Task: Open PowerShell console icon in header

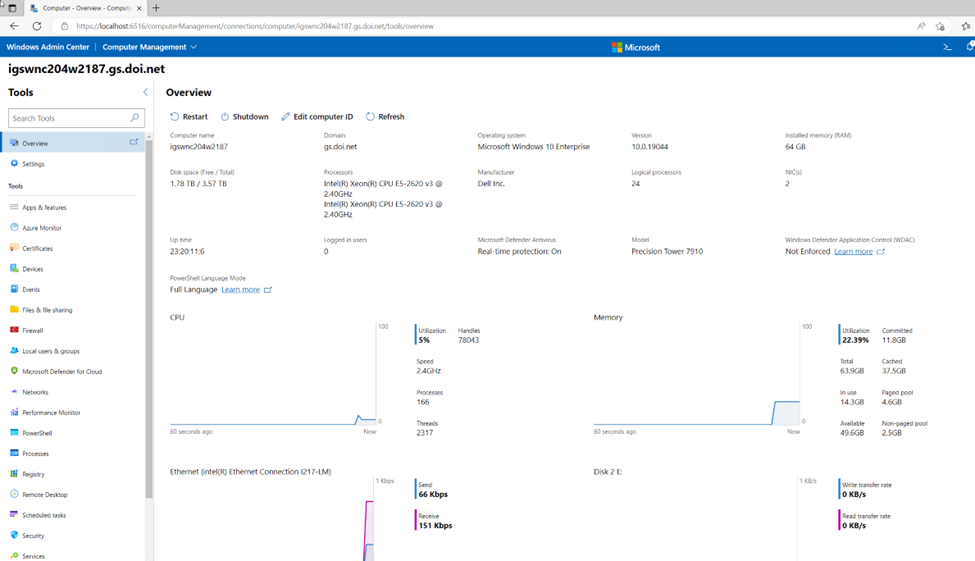Action: pos(947,47)
